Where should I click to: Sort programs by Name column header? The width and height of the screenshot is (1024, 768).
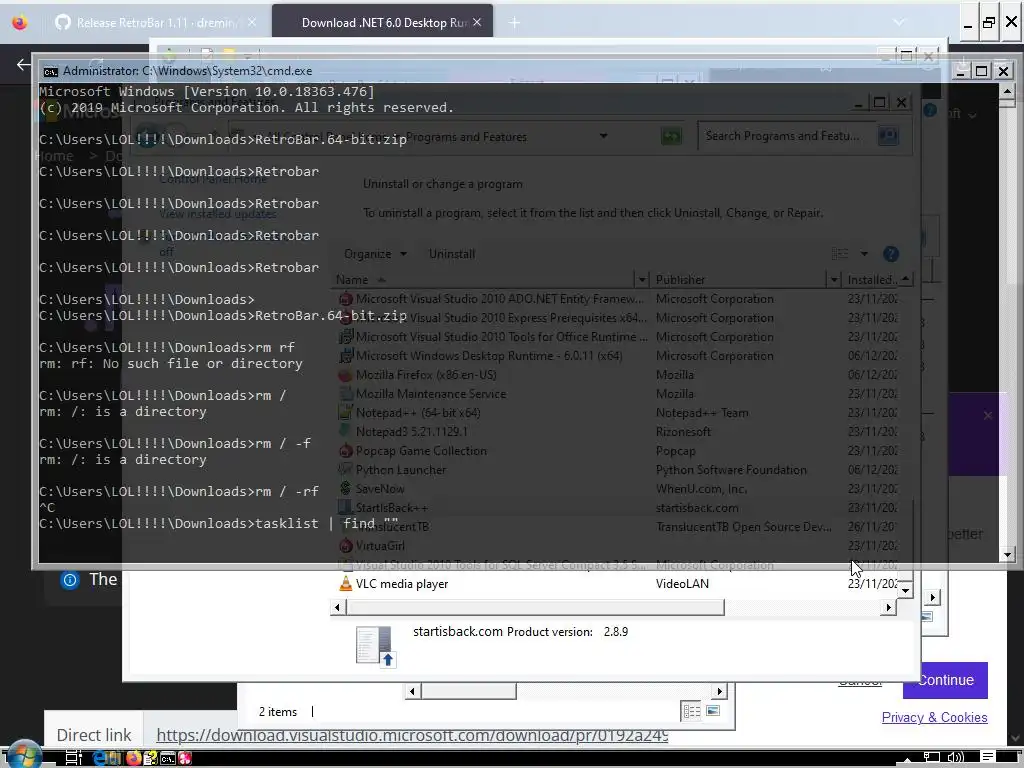click(x=483, y=280)
